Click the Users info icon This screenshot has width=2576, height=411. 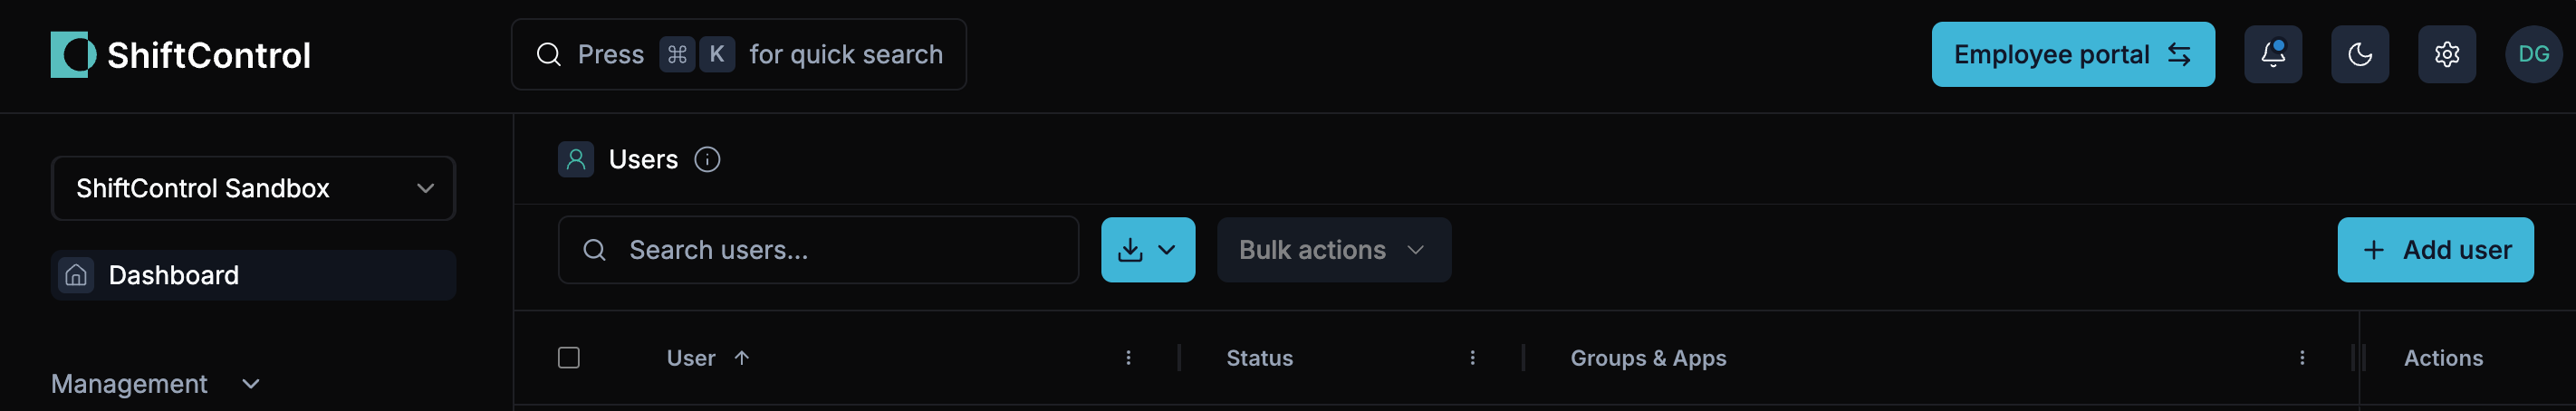click(x=707, y=160)
